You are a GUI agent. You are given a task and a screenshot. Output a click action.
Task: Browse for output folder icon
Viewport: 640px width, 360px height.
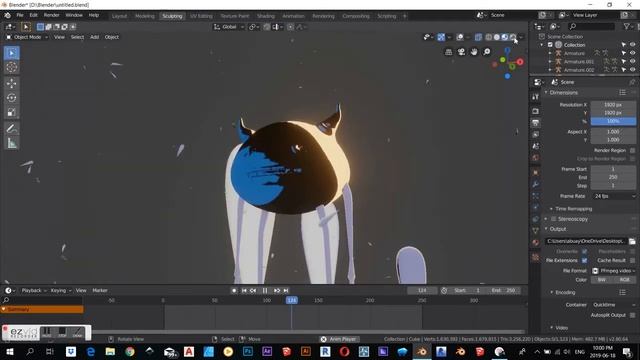[632, 241]
